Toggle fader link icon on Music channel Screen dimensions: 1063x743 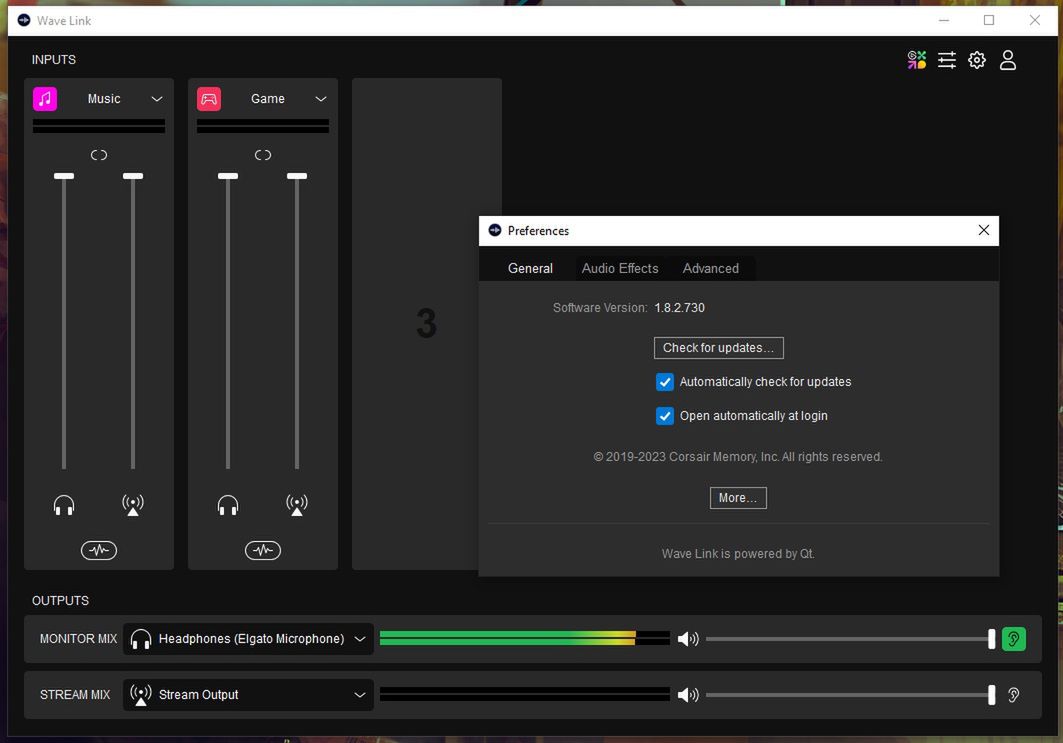tap(99, 155)
